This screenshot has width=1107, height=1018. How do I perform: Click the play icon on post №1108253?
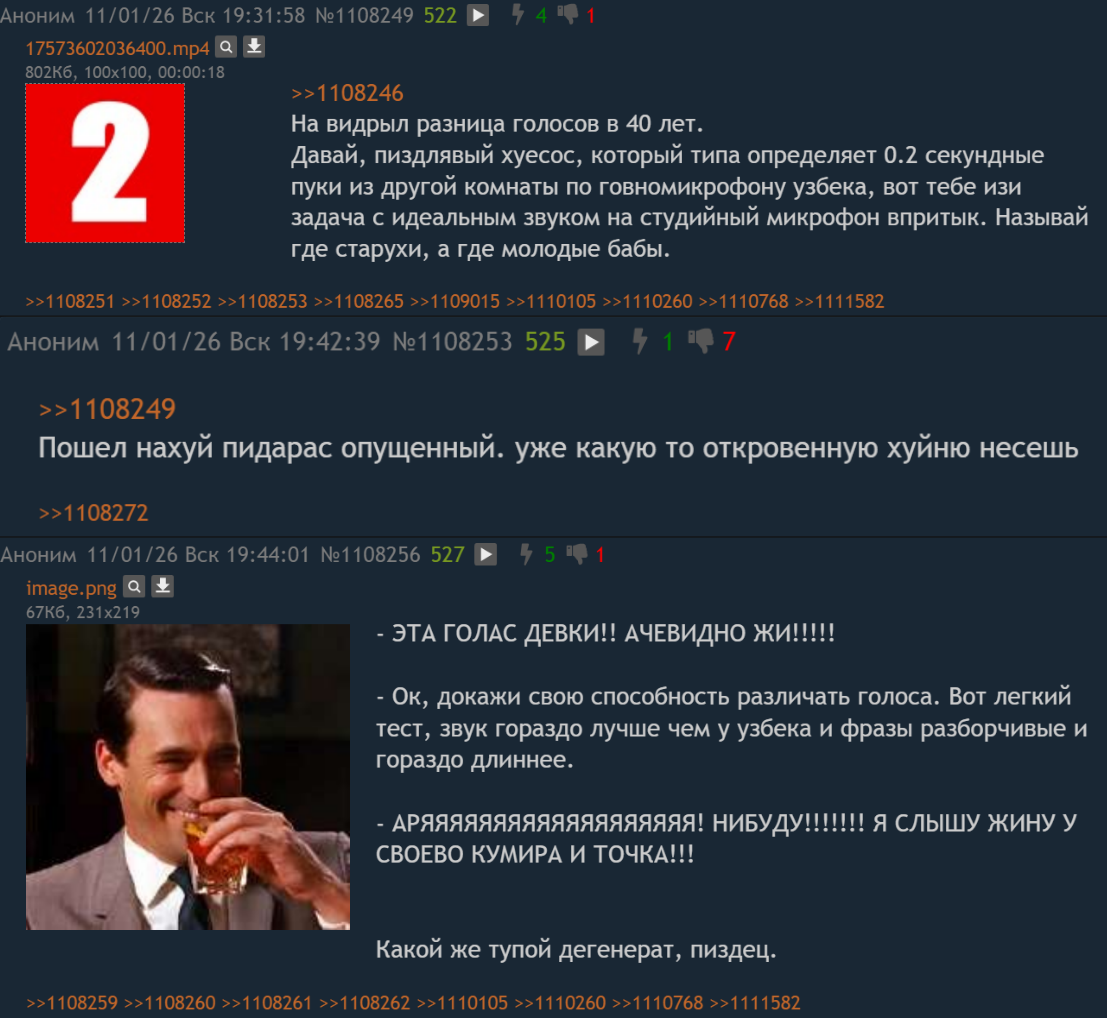591,342
